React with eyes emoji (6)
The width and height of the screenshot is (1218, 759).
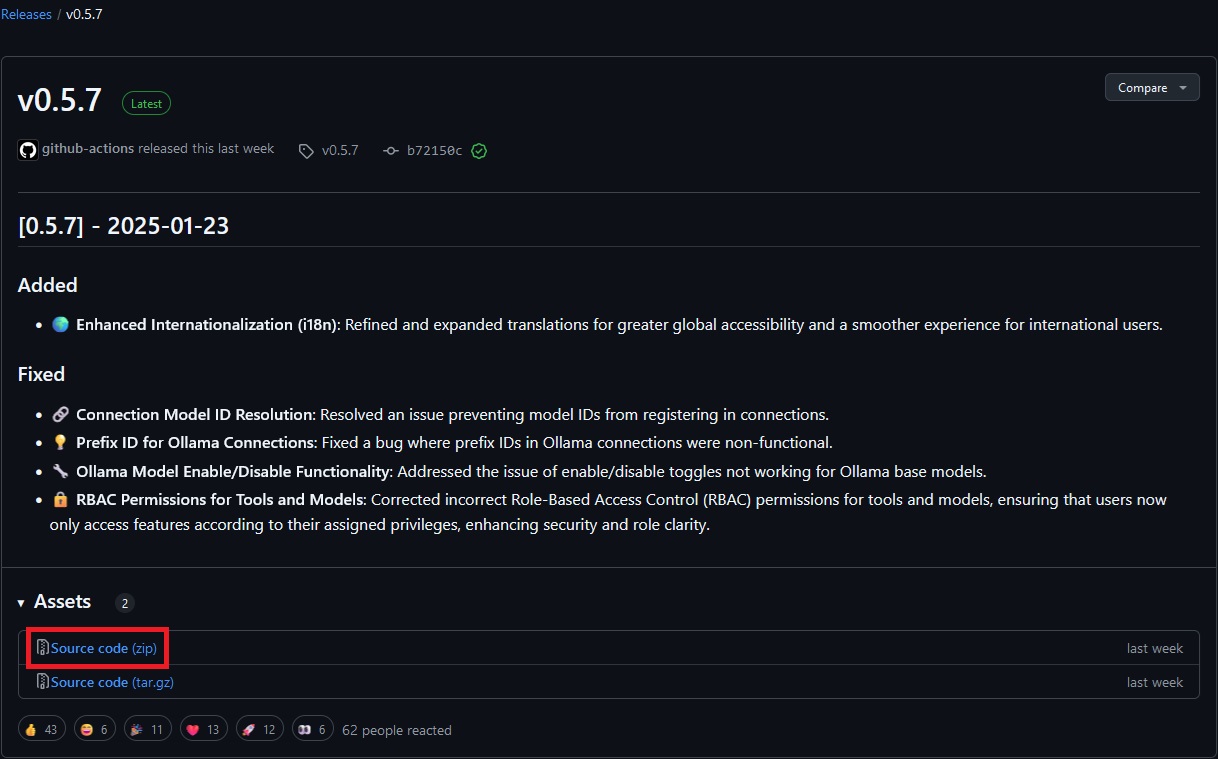(x=312, y=730)
